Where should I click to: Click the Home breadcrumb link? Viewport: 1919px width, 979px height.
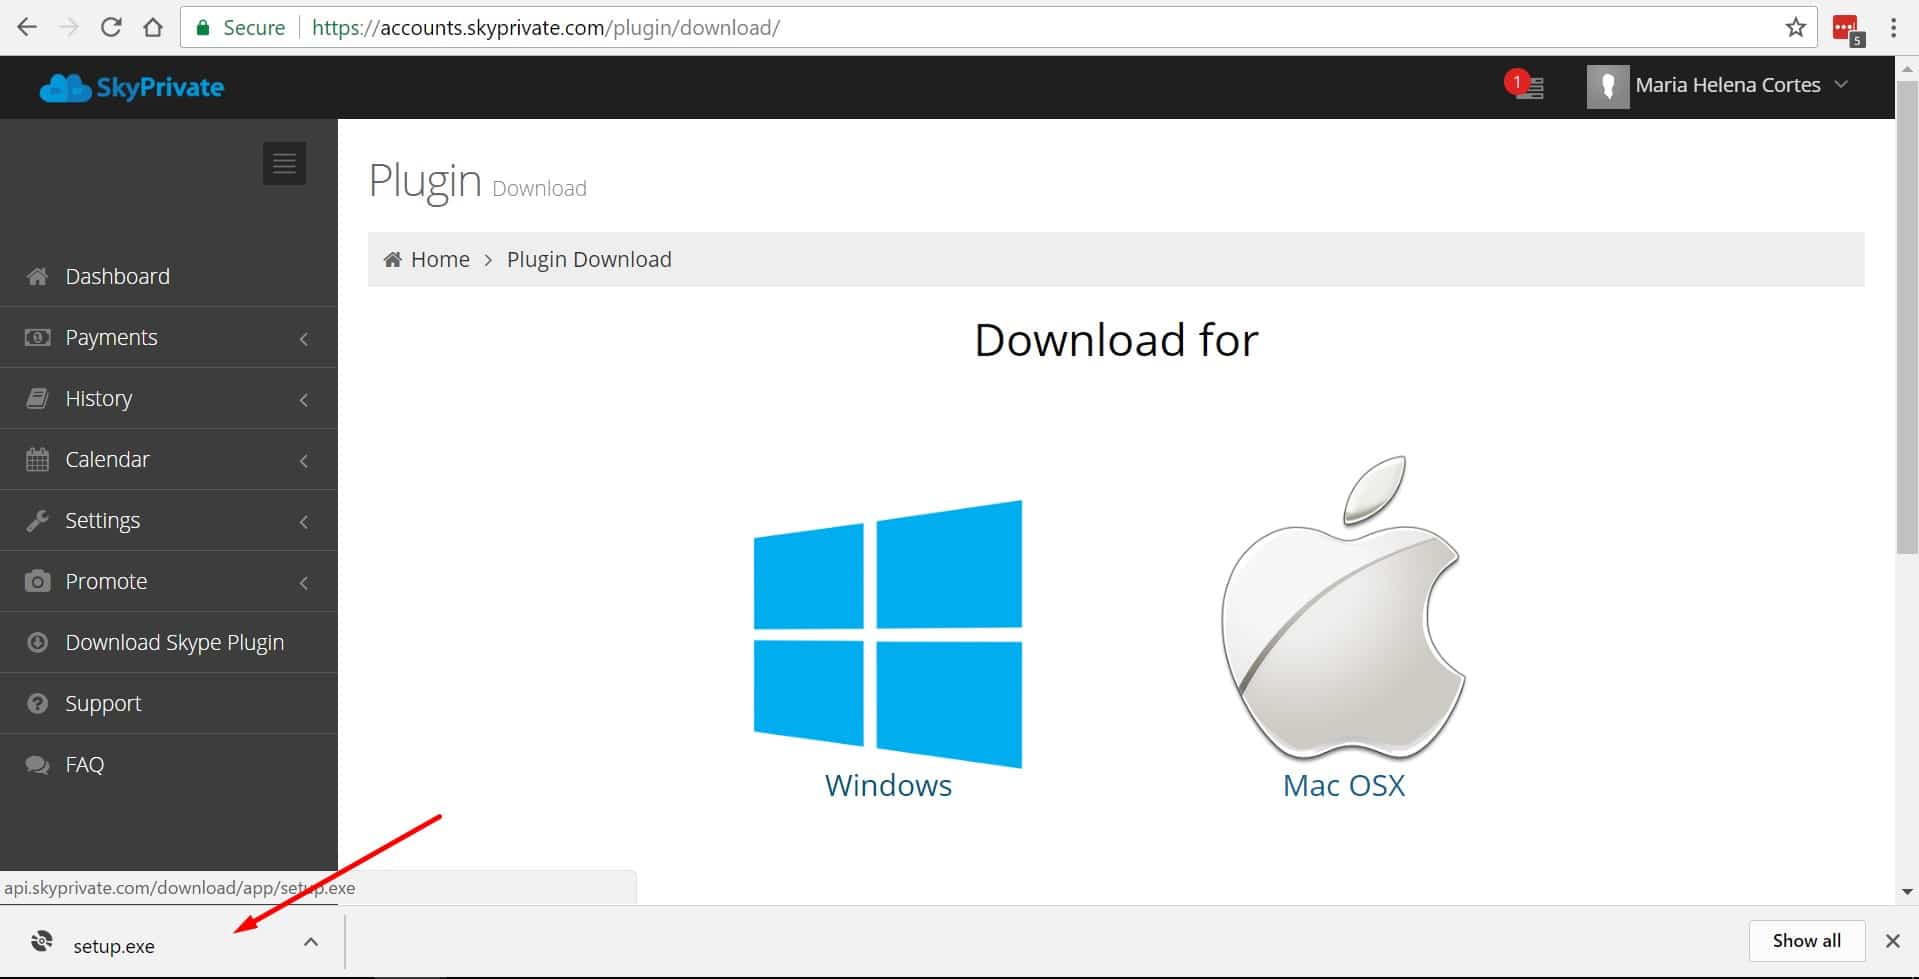point(439,260)
